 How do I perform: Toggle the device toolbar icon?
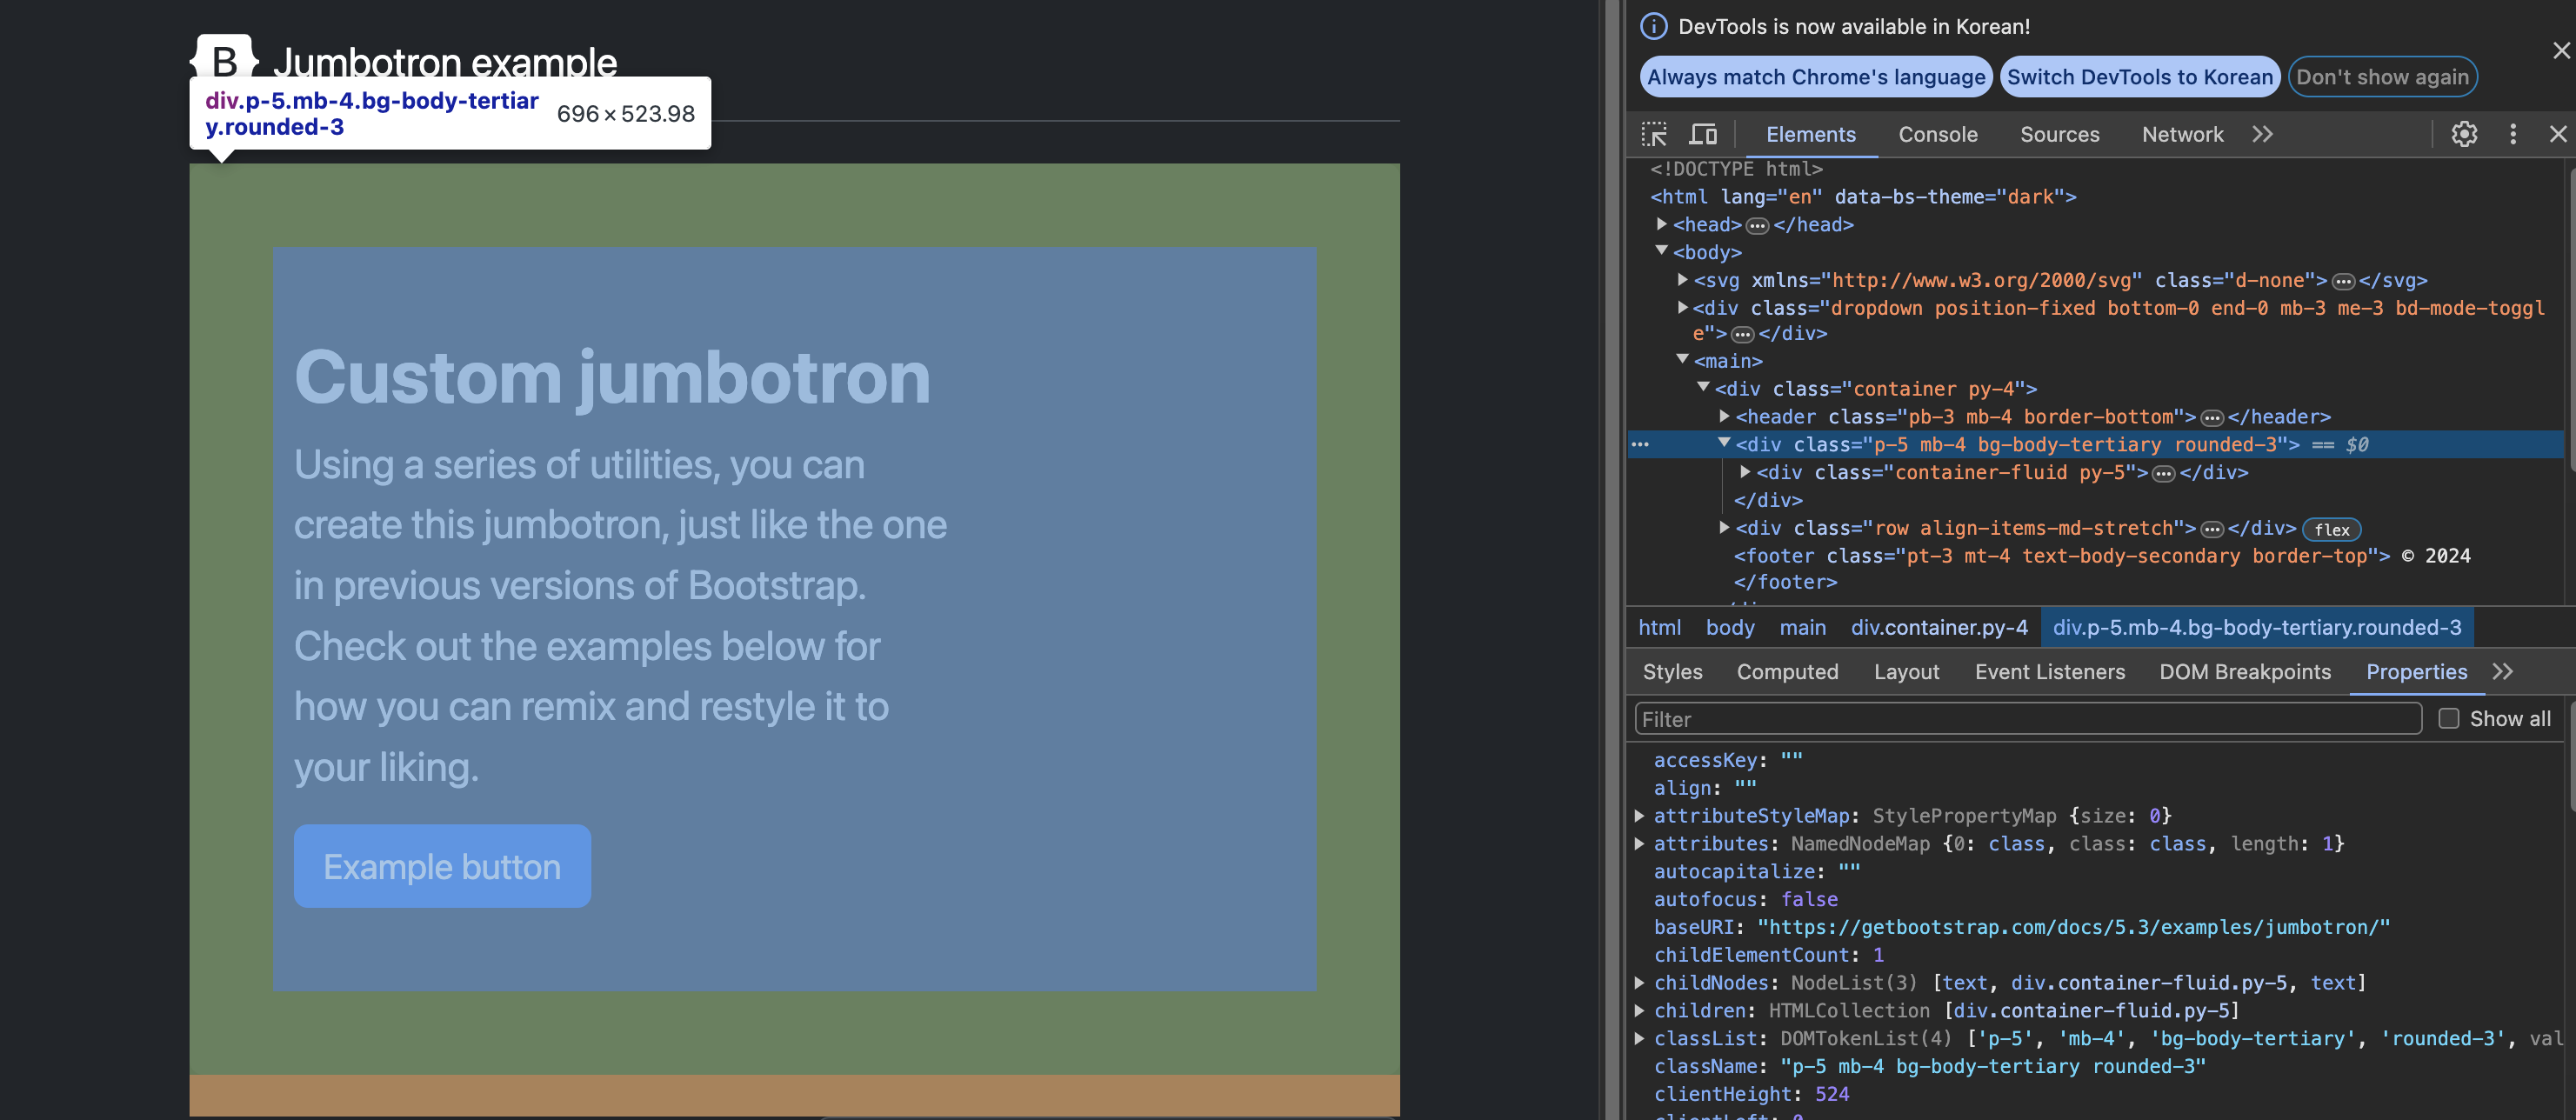pyautogui.click(x=1703, y=134)
